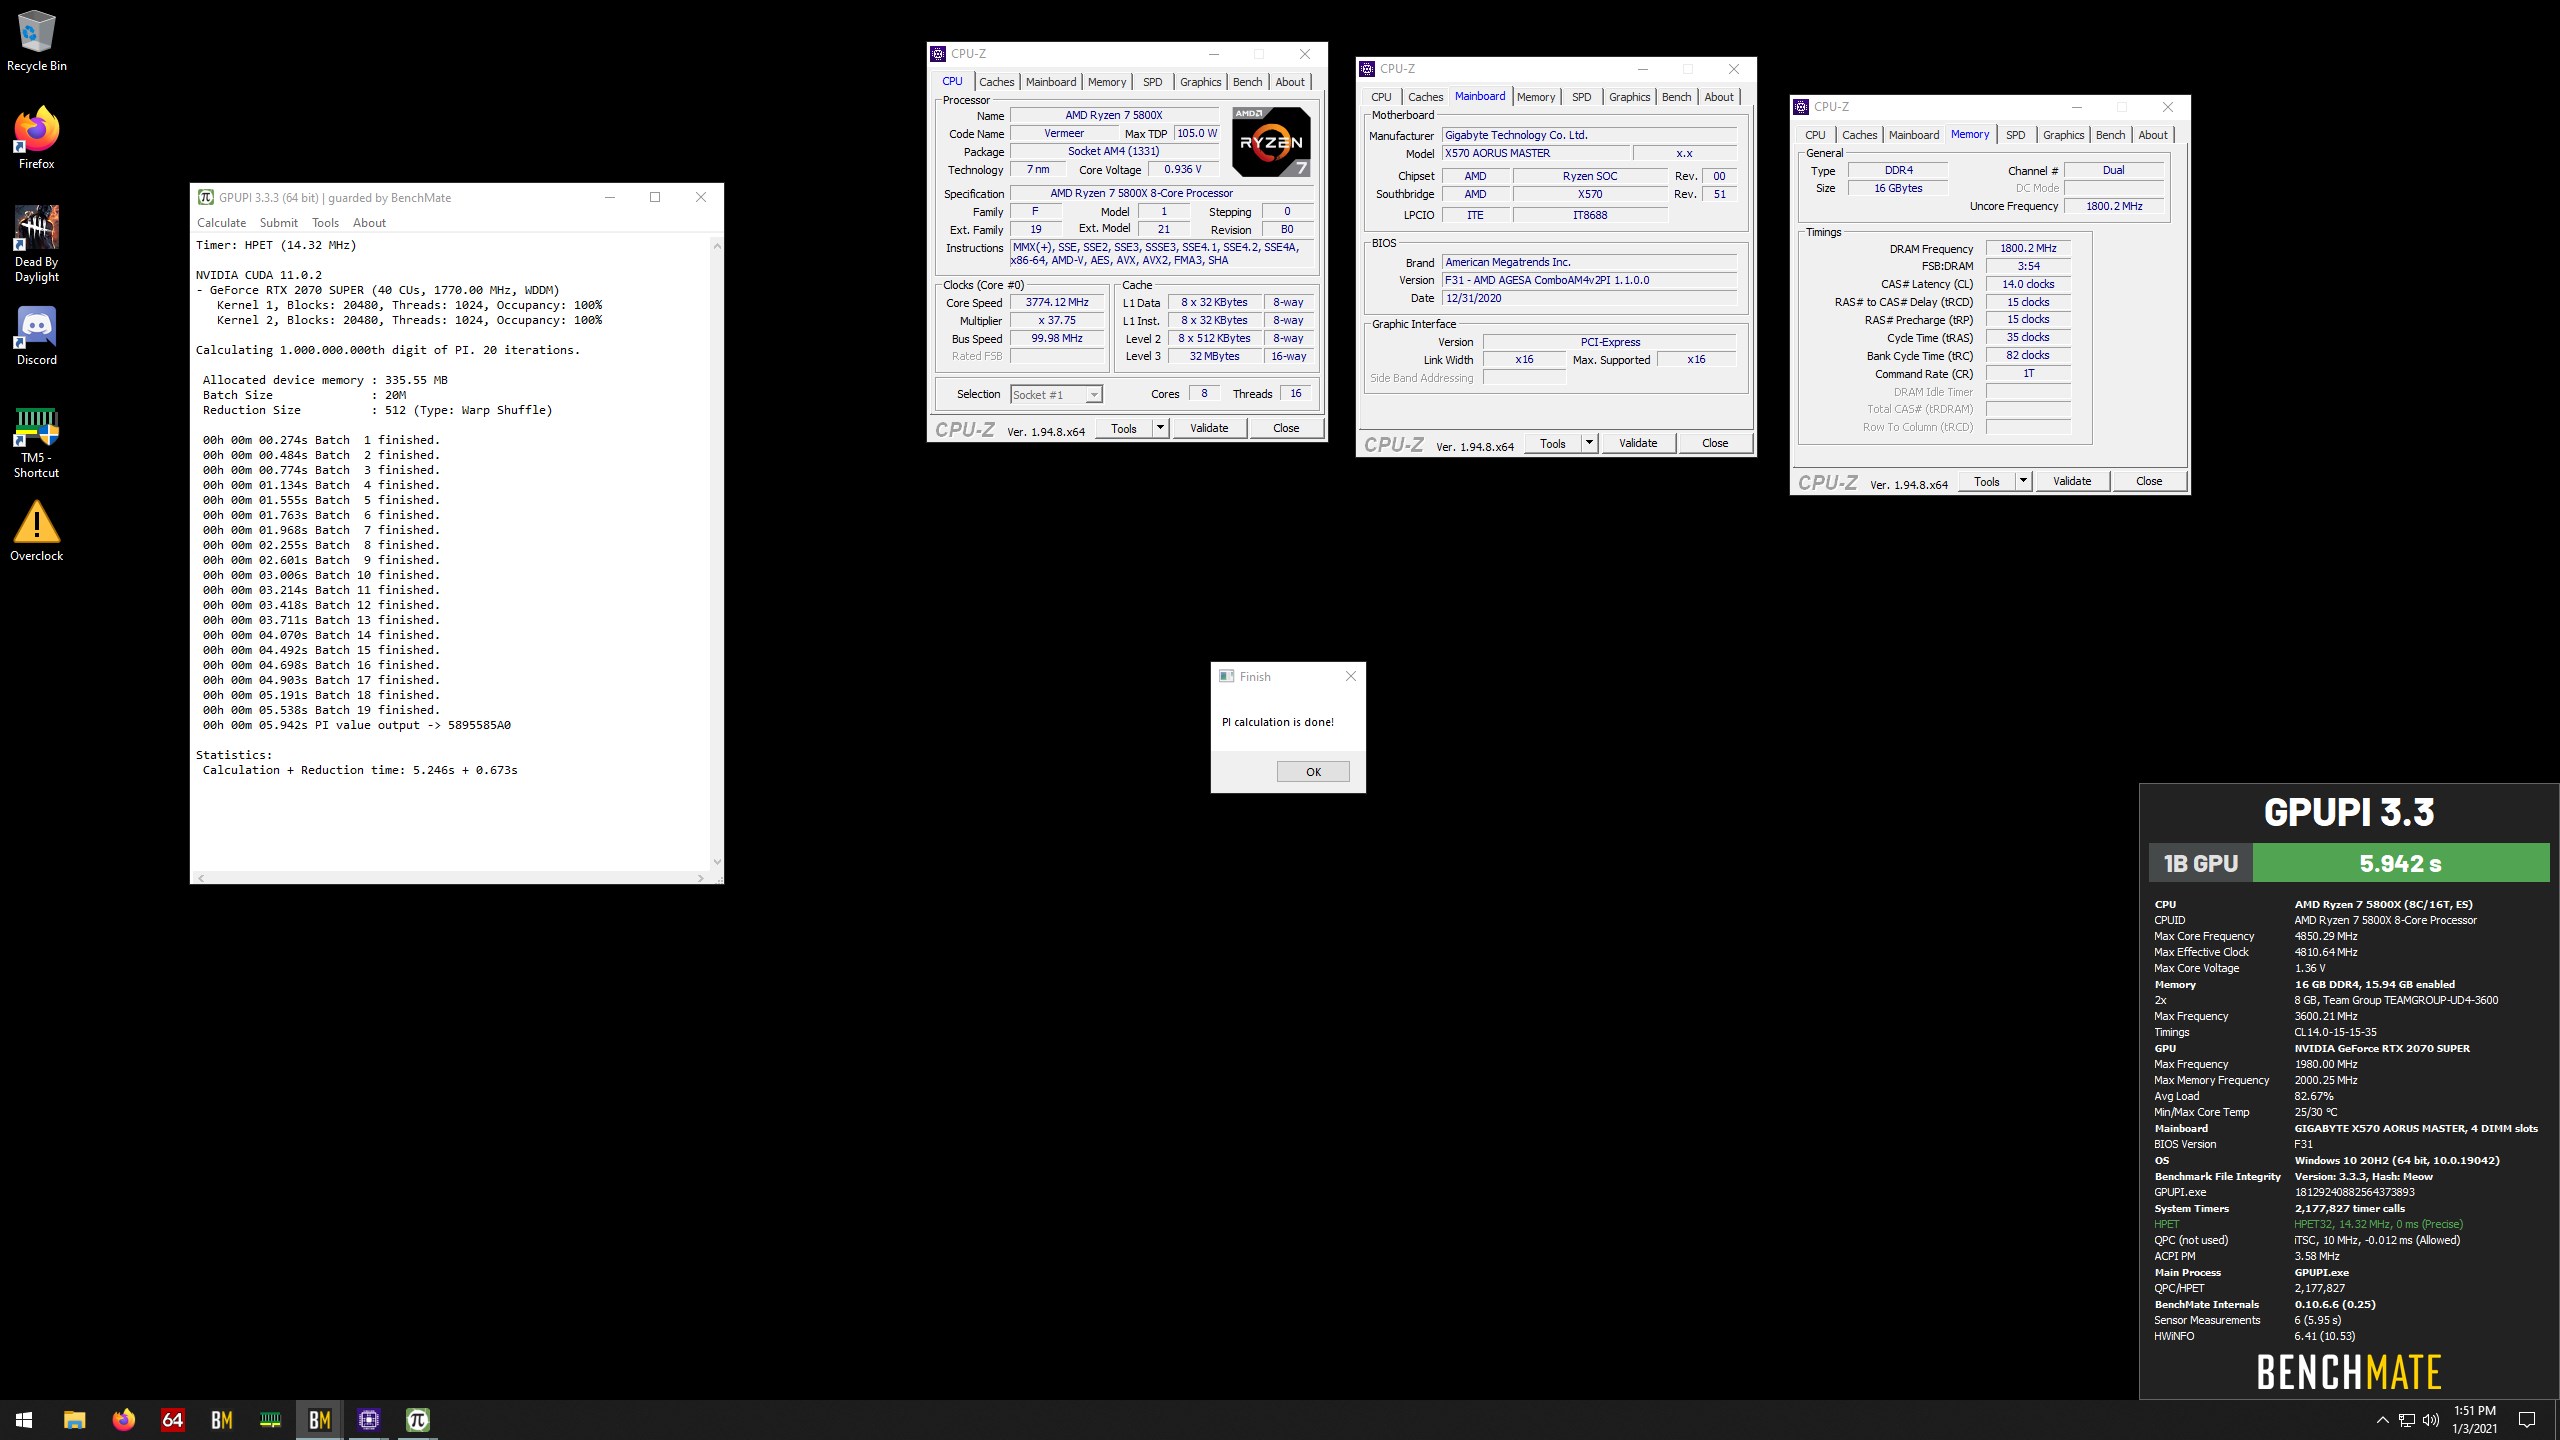Close the Finish dialog
The image size is (2560, 1440).
[x=1351, y=676]
